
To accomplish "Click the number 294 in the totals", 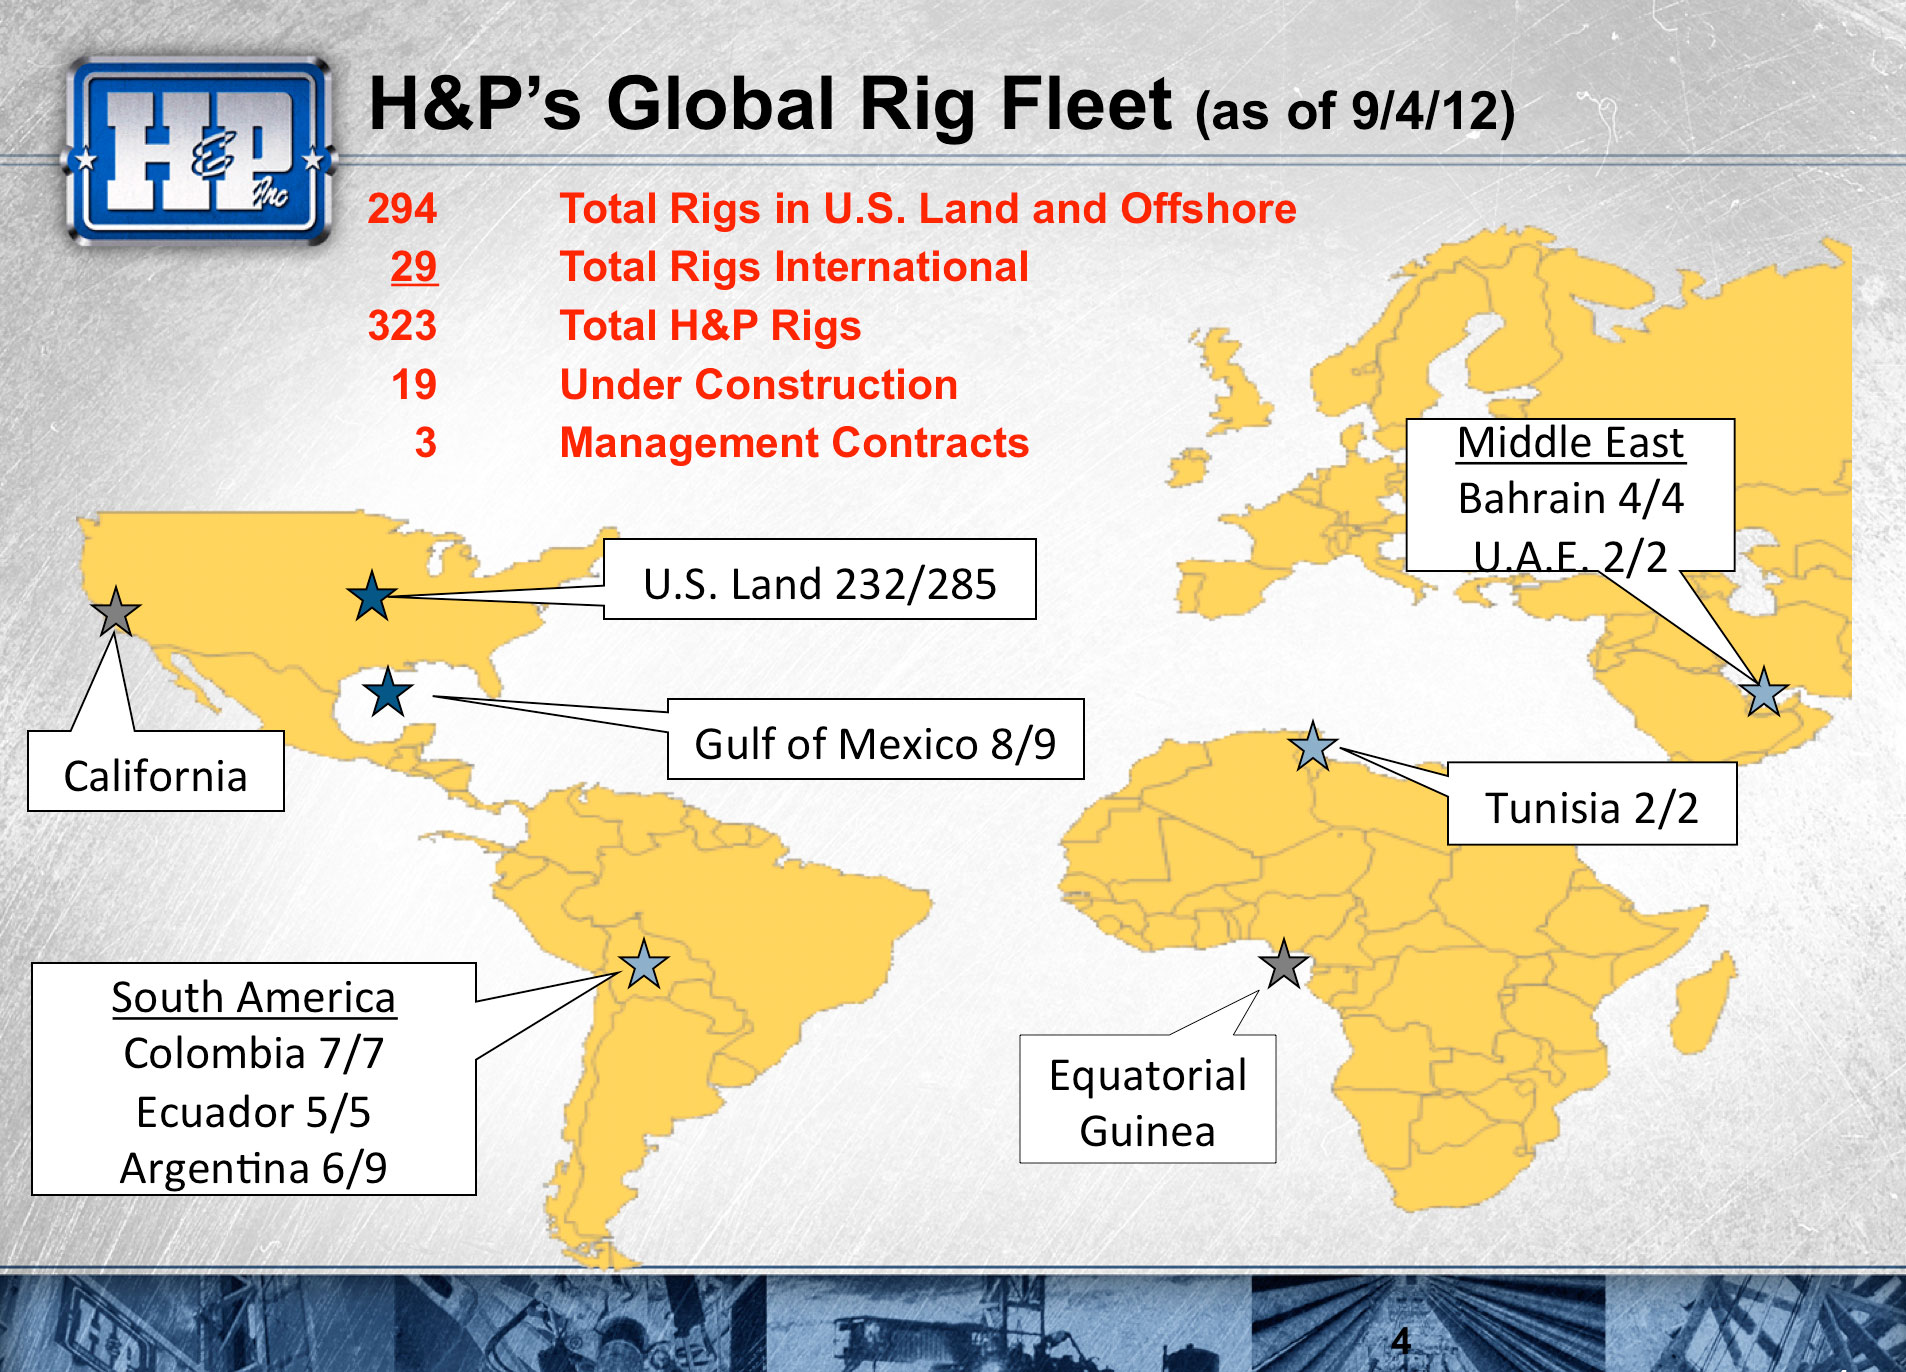I will pos(402,209).
